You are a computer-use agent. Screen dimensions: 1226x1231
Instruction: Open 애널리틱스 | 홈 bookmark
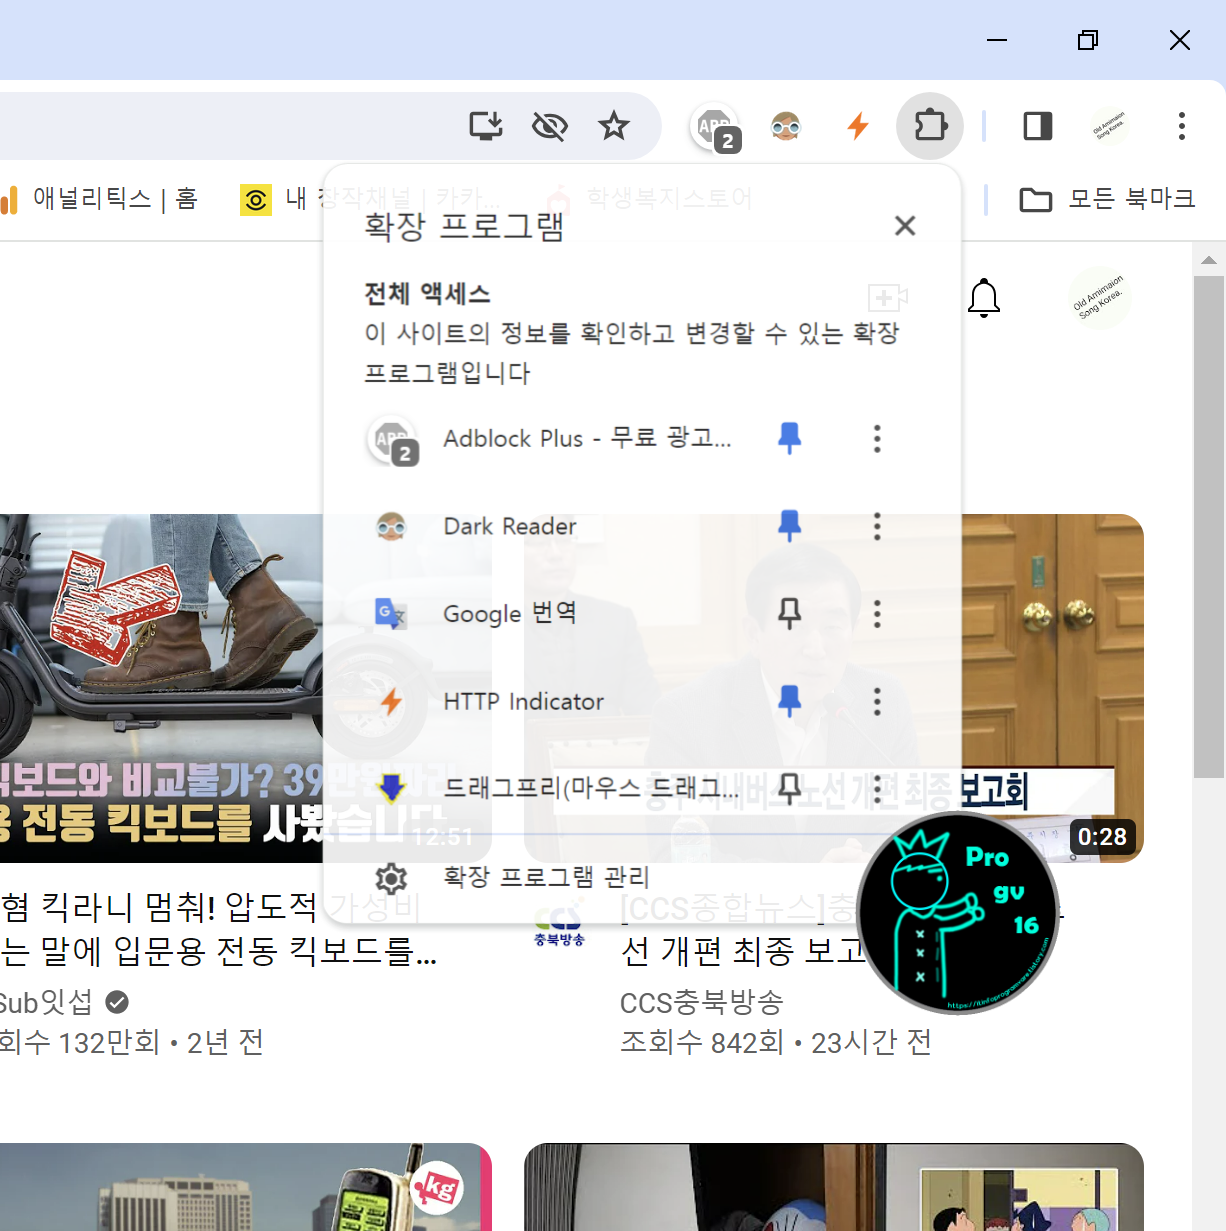(100, 199)
